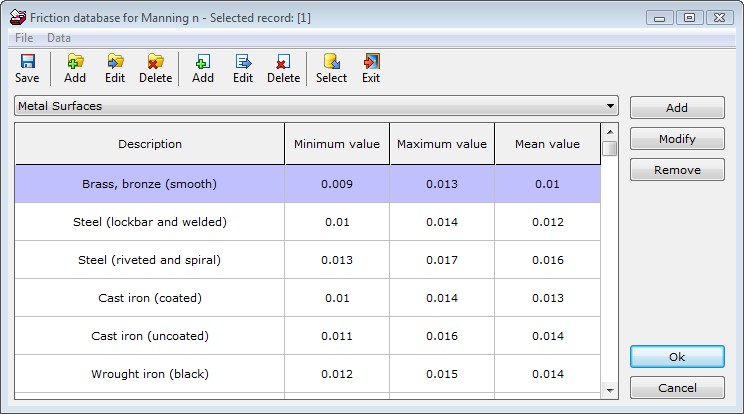The width and height of the screenshot is (744, 414).
Task: Click the Mean value column header
Action: pos(547,144)
